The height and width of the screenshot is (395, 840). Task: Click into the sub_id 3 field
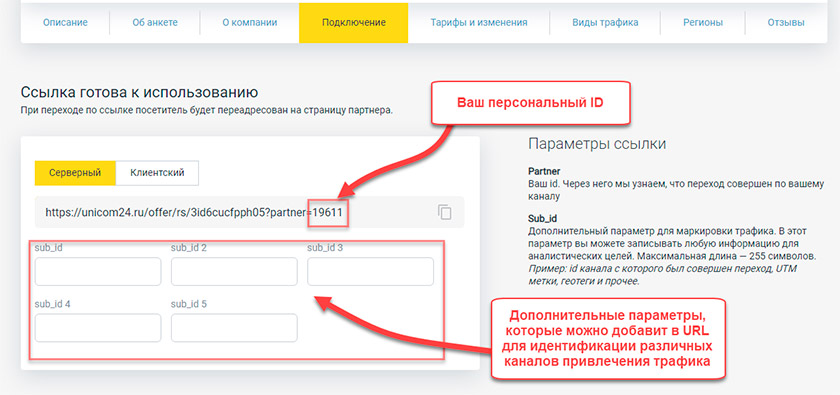(370, 272)
